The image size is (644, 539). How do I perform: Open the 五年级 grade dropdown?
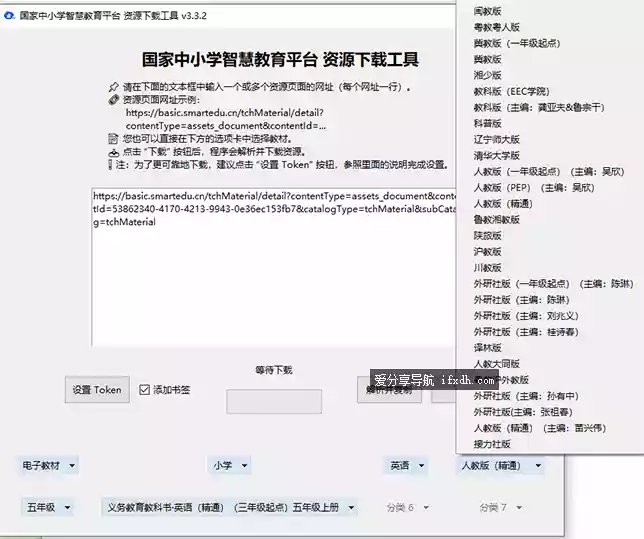point(48,507)
